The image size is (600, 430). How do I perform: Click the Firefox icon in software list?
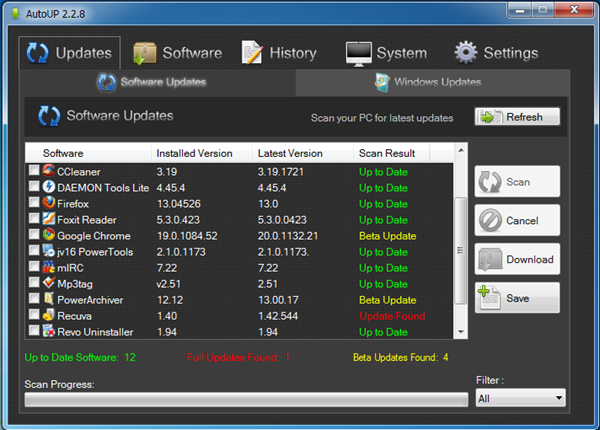[x=48, y=203]
